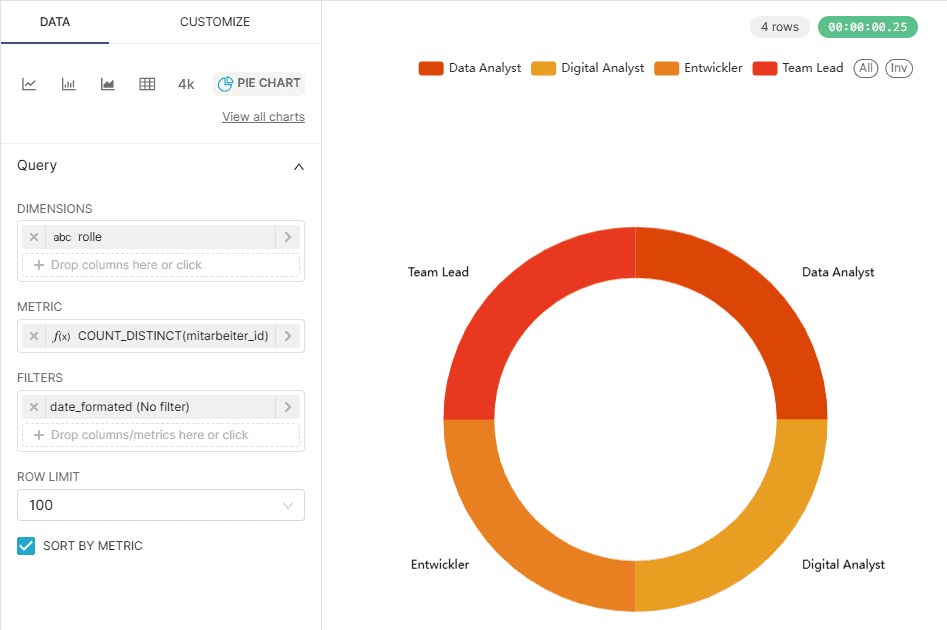Image resolution: width=947 pixels, height=630 pixels.
Task: Invert legend selection with Inv button
Action: [899, 68]
